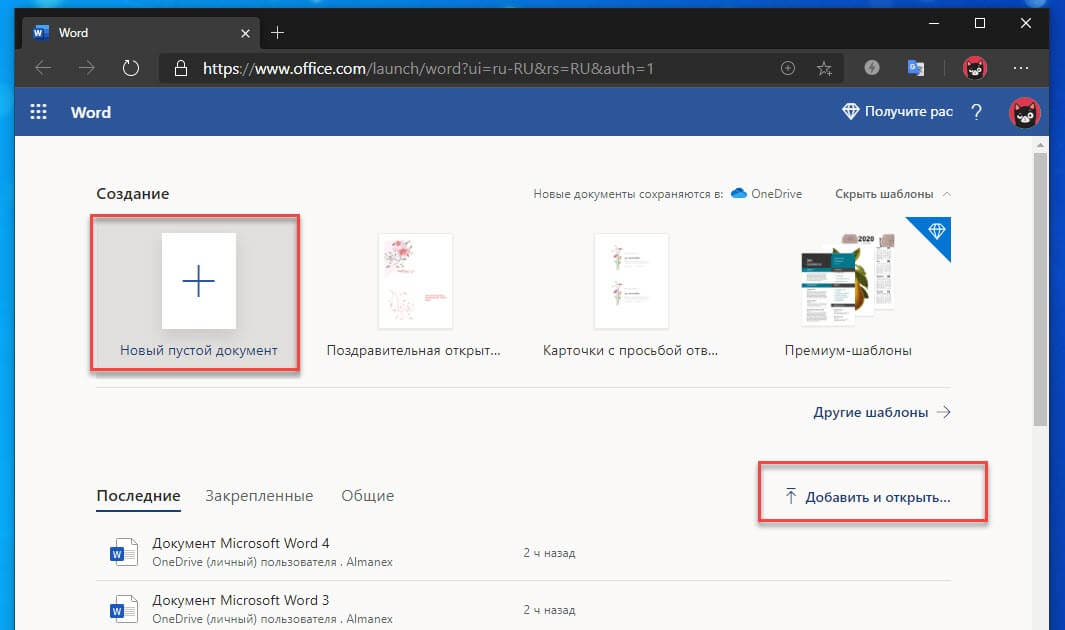Switch to the Закрепленные tab
This screenshot has width=1065, height=630.
259,496
